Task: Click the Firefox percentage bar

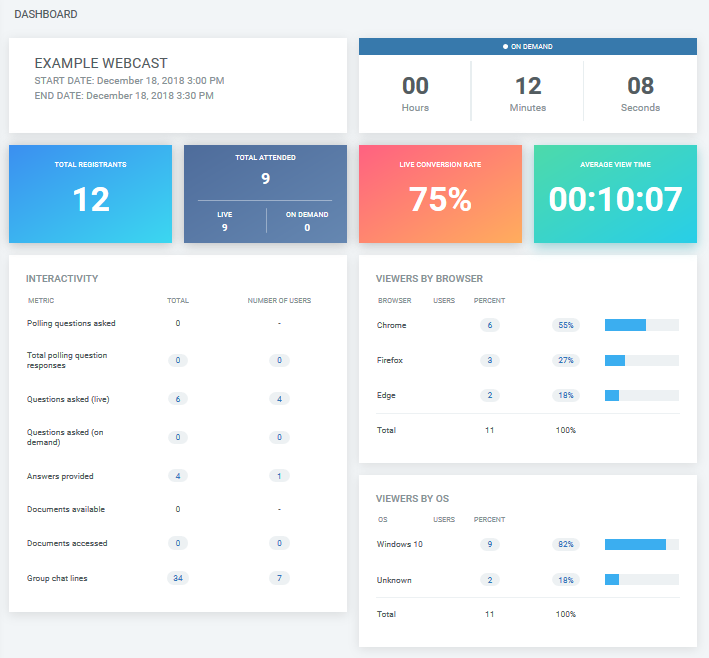Action: click(642, 360)
